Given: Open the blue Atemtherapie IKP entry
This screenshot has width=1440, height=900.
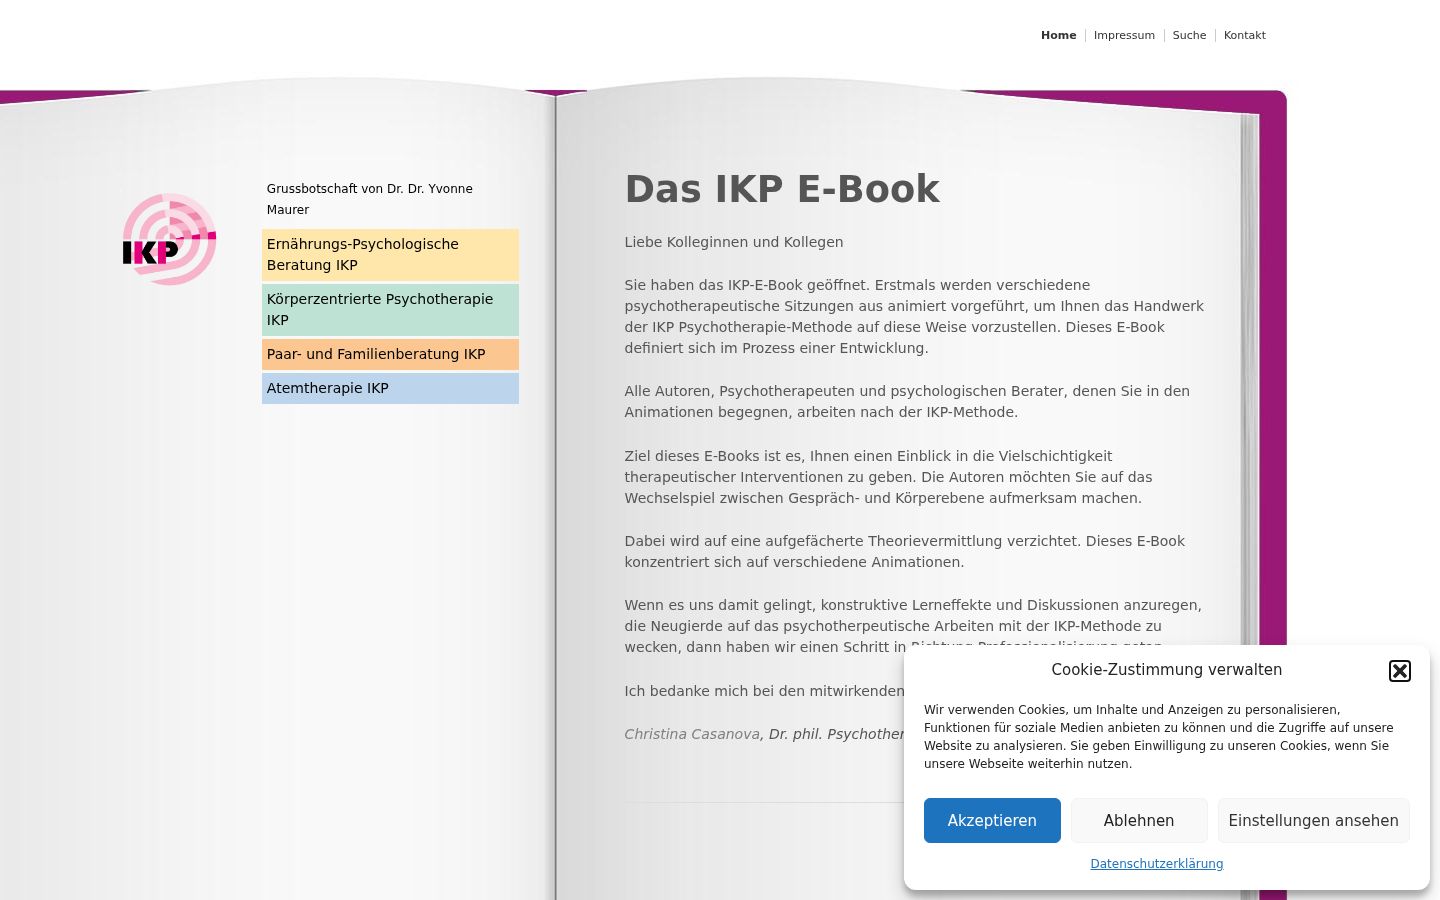Looking at the screenshot, I should tap(390, 388).
